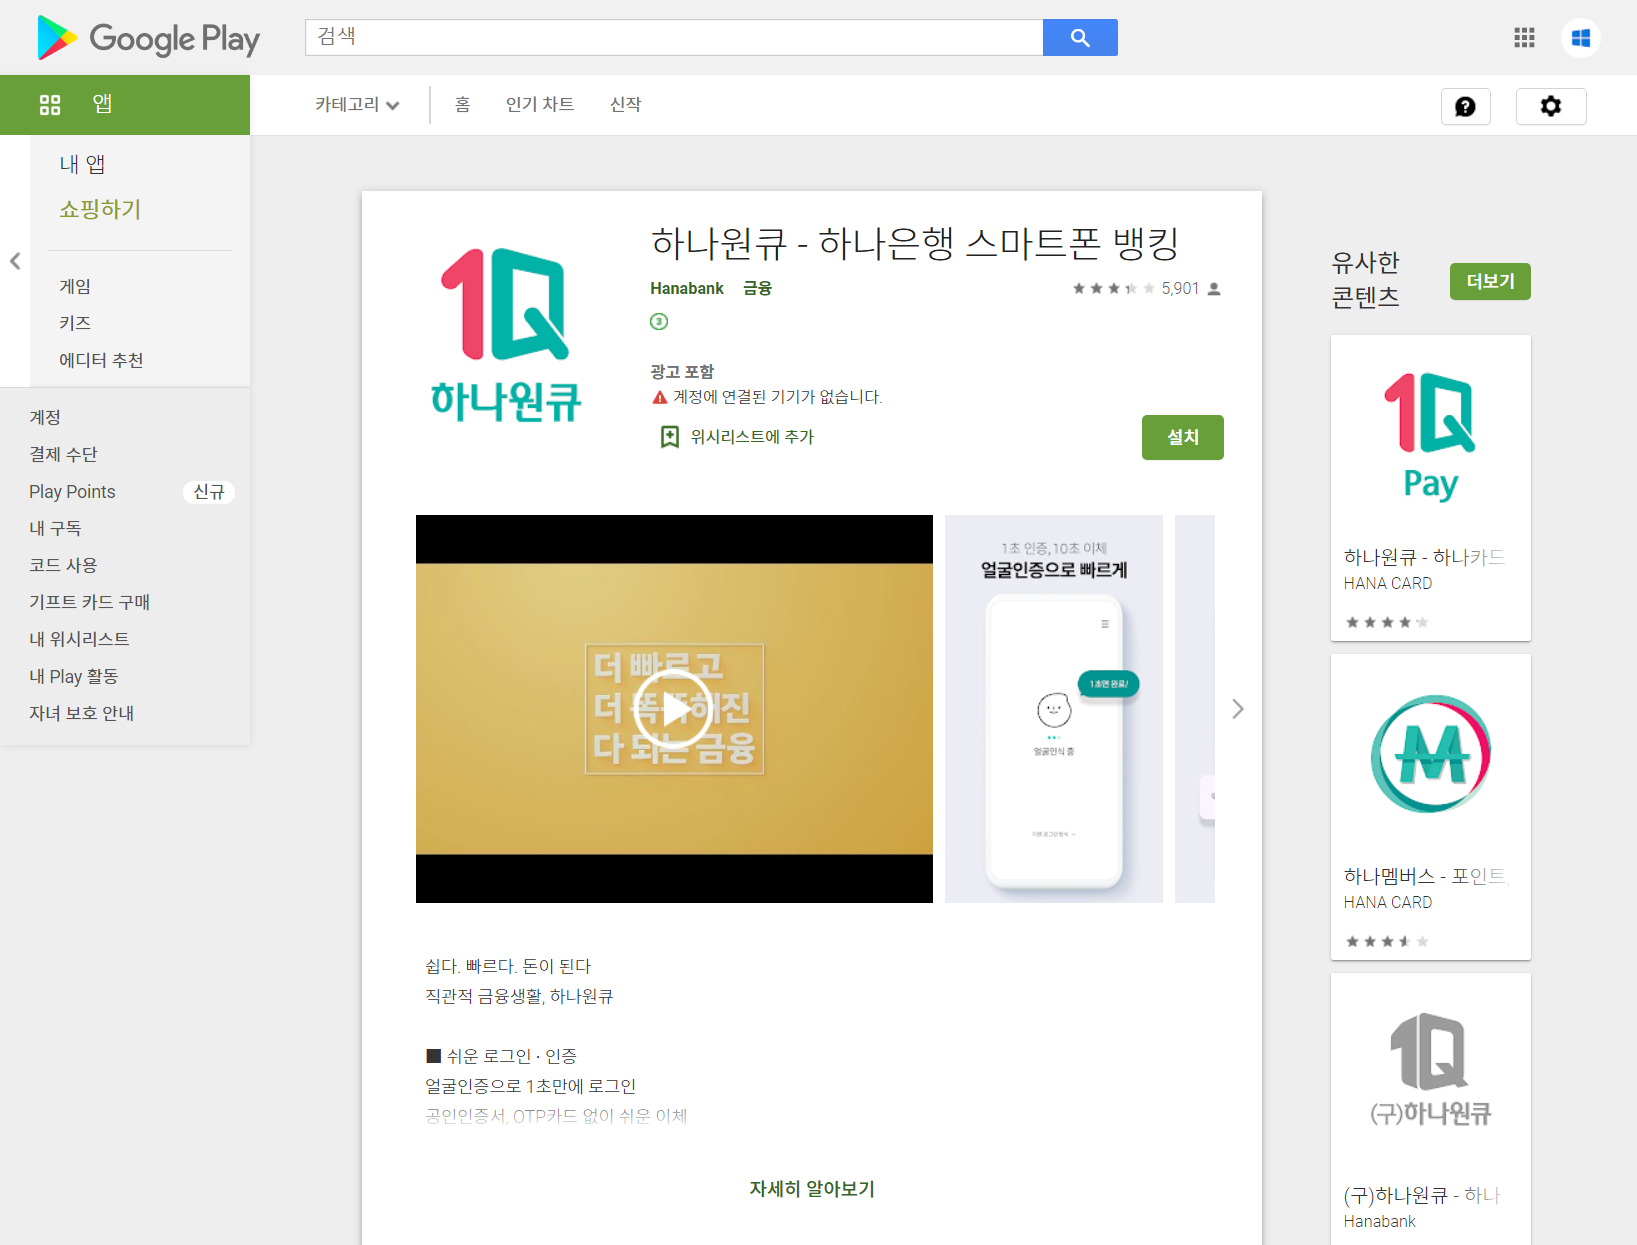
Task: Open Play Points link
Action: pos(72,491)
